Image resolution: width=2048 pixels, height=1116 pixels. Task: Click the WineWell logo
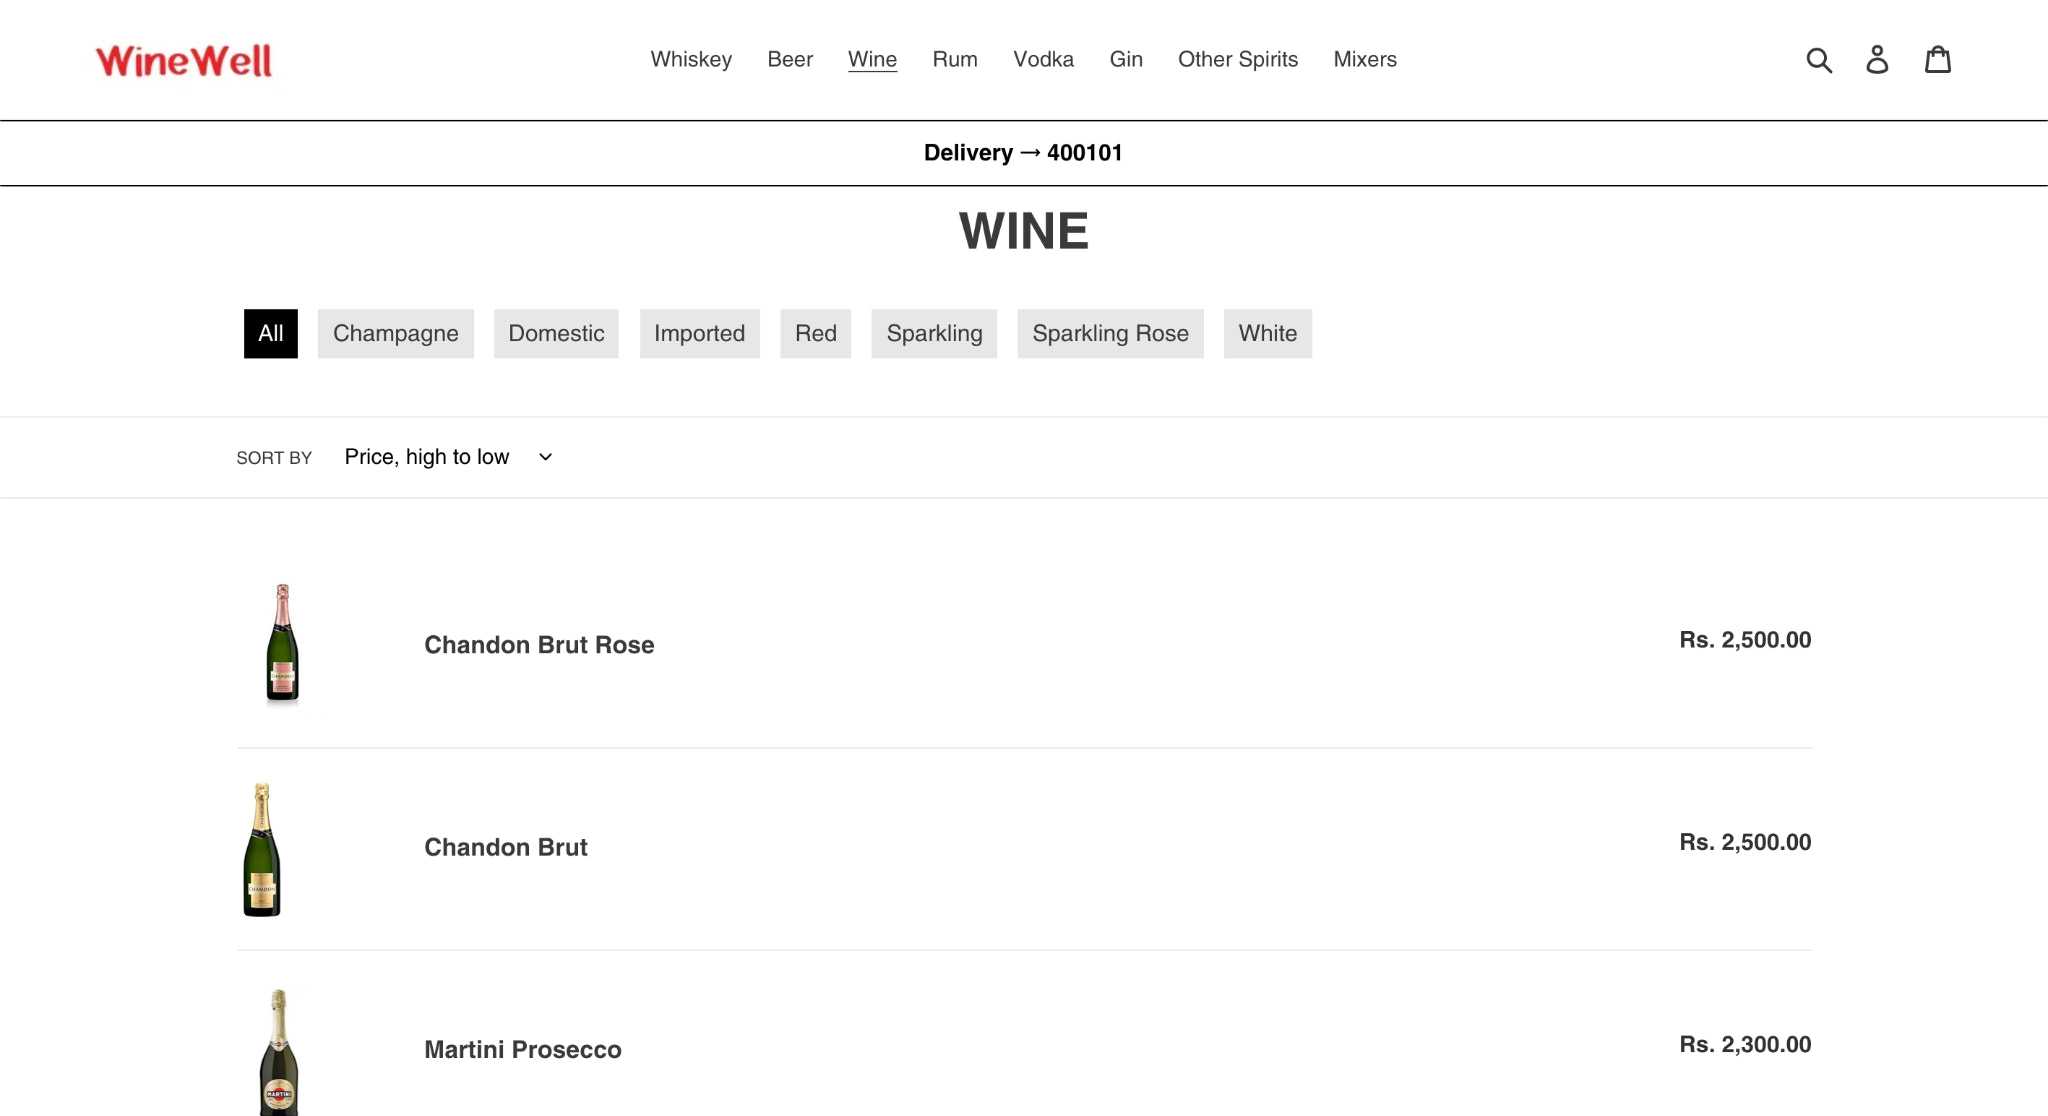(x=184, y=61)
